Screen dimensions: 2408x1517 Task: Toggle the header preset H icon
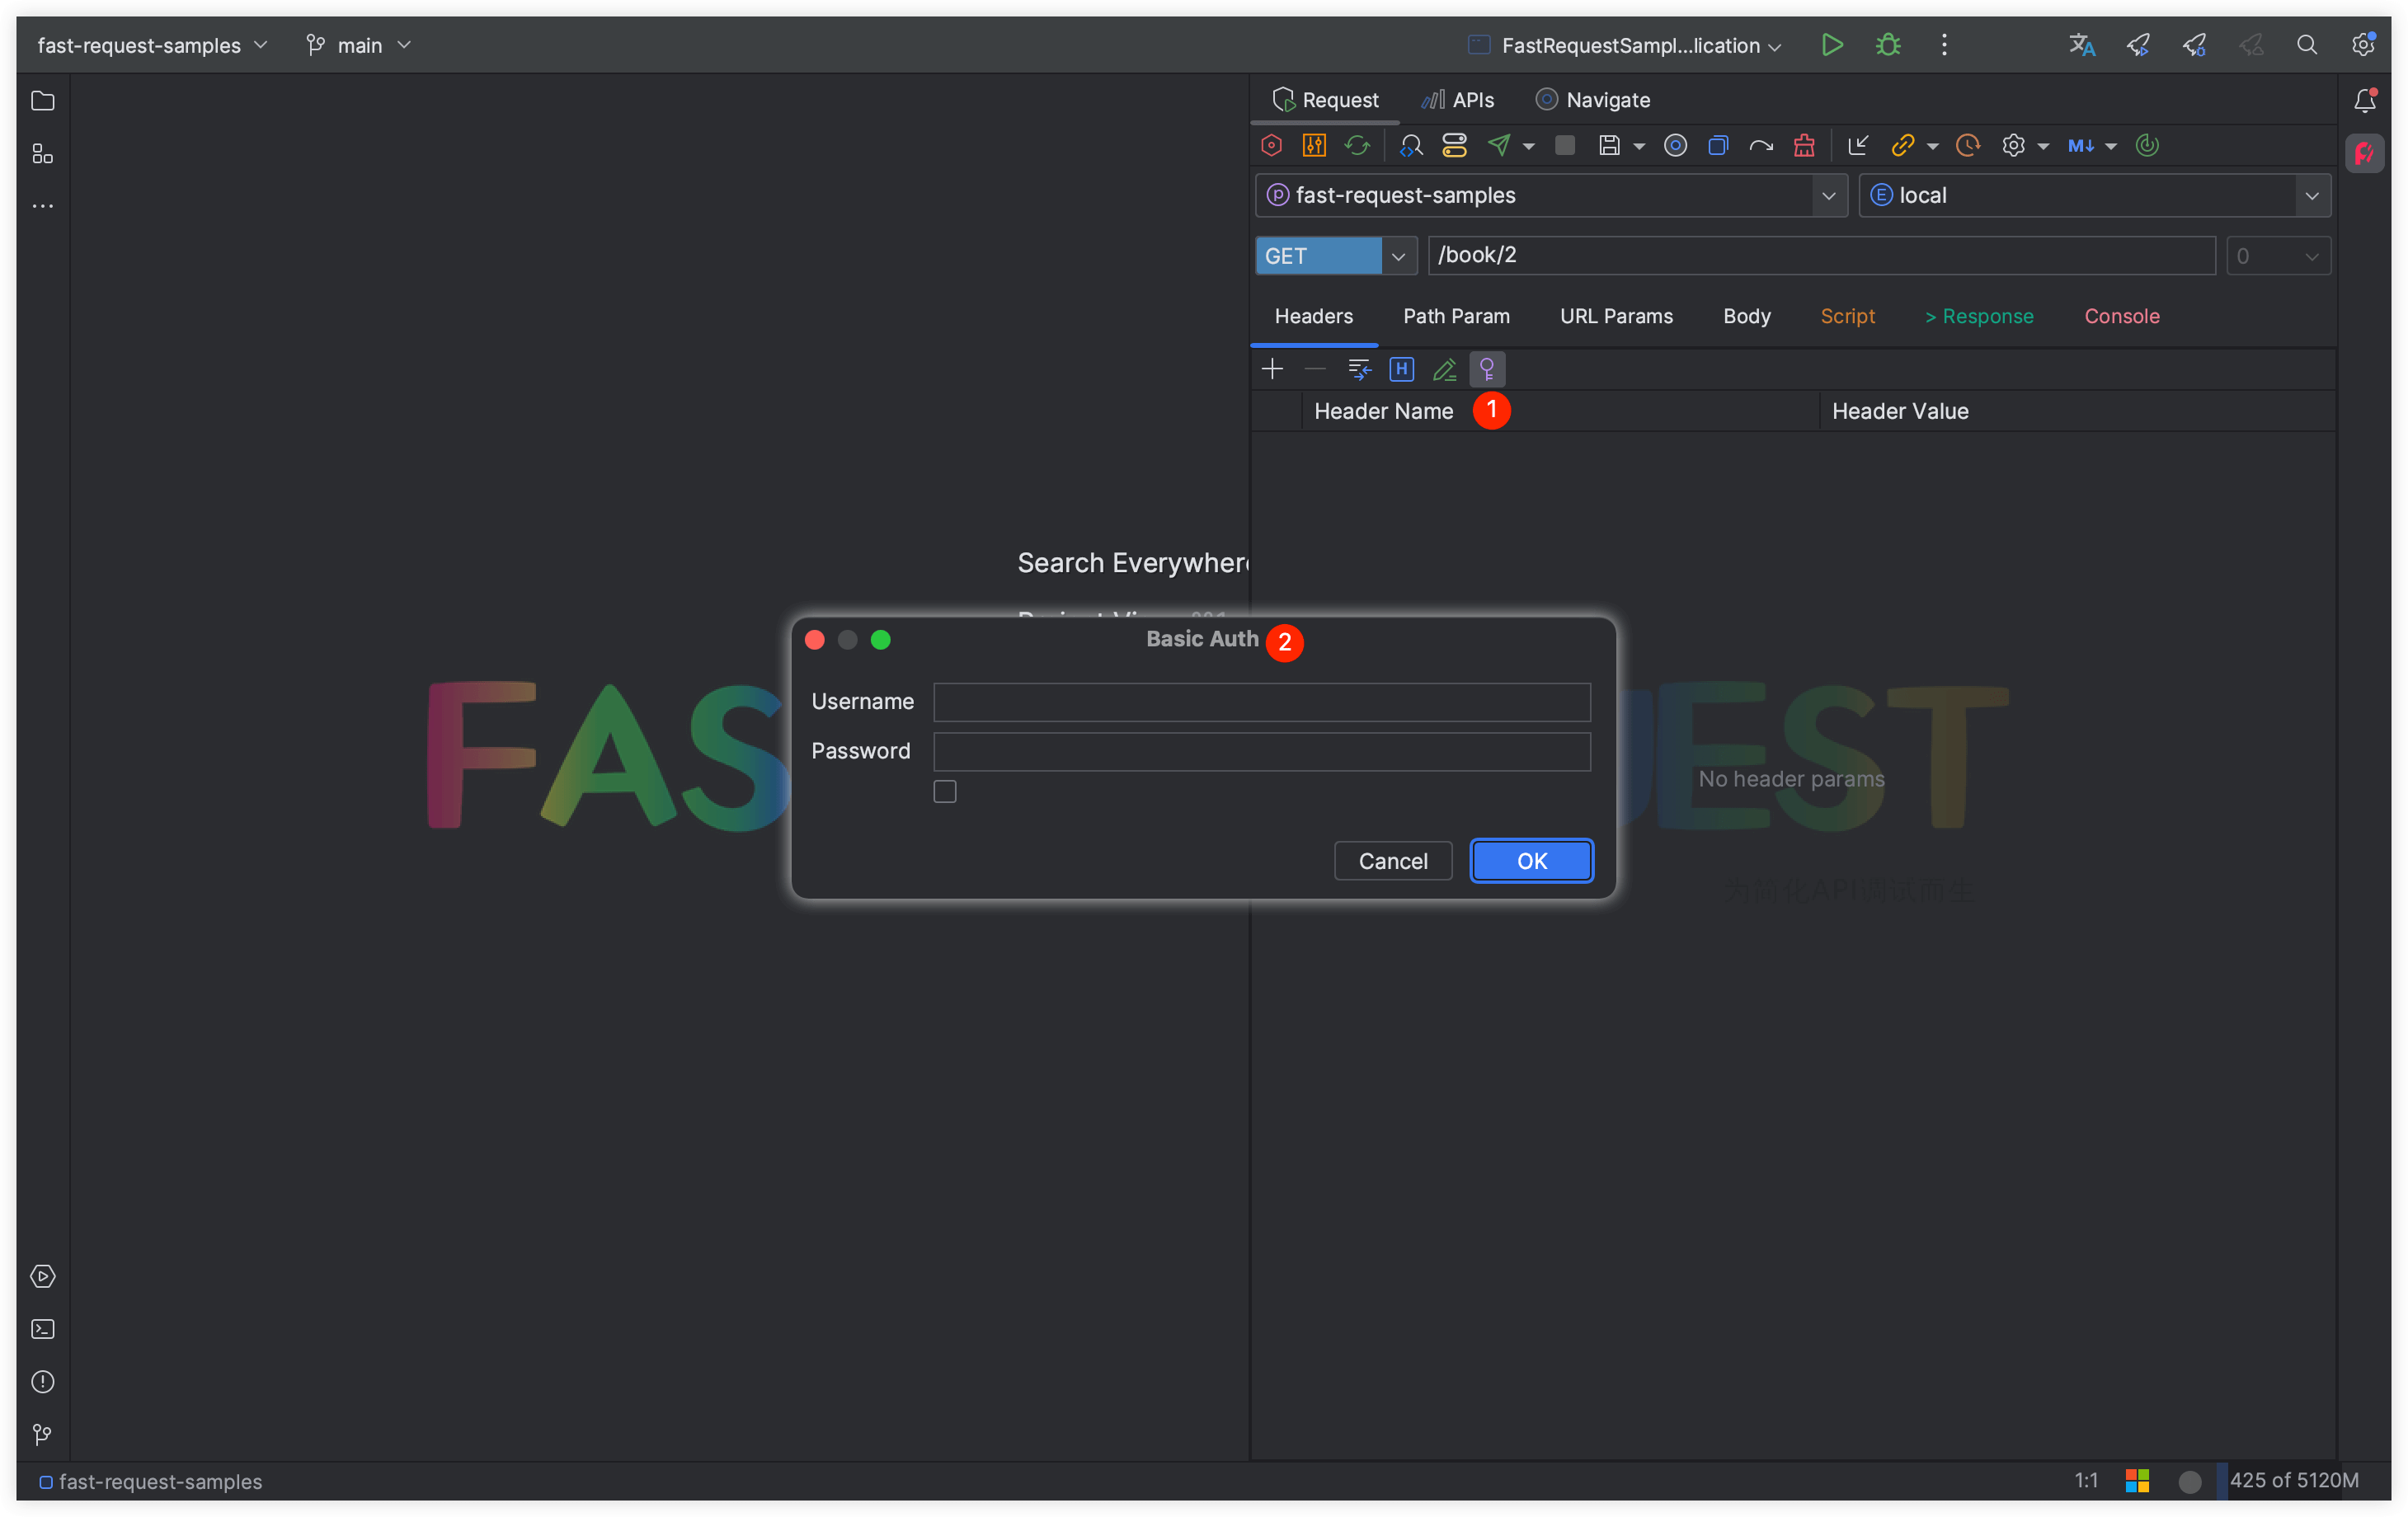[x=1401, y=369]
